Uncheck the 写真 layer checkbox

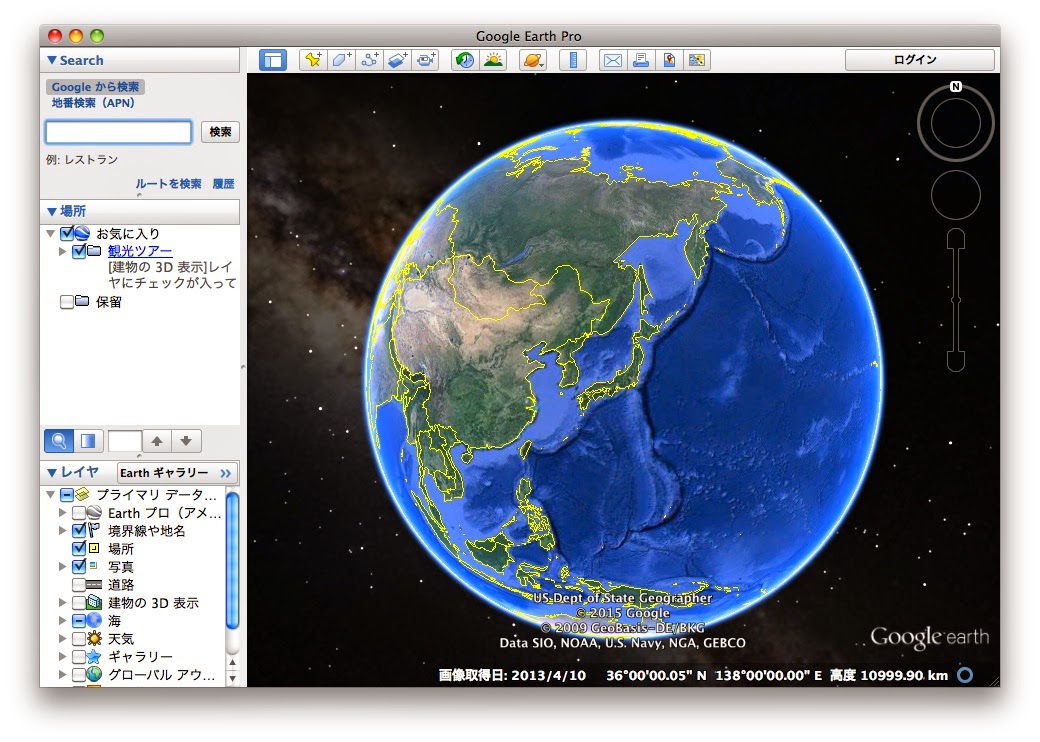coord(78,566)
